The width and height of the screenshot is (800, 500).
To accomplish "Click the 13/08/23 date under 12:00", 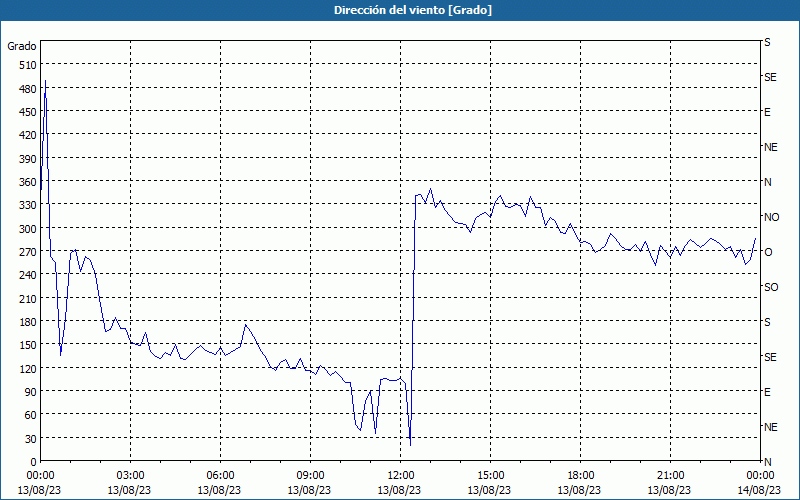I will pos(399,490).
